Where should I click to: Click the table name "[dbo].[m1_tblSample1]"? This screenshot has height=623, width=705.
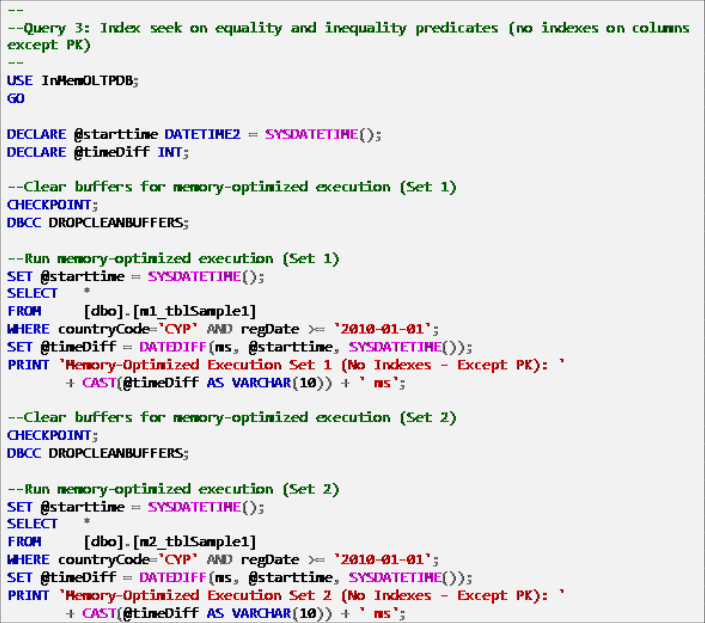[170, 312]
